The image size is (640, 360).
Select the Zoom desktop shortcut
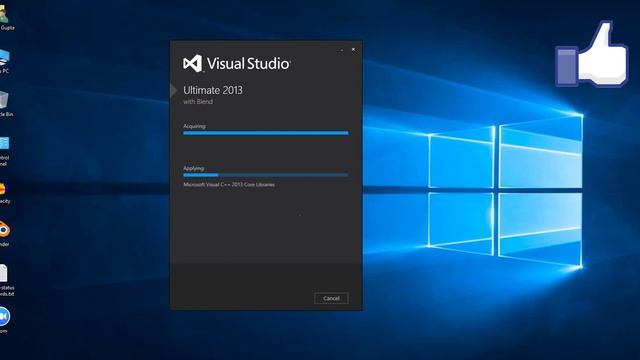click(x=4, y=320)
